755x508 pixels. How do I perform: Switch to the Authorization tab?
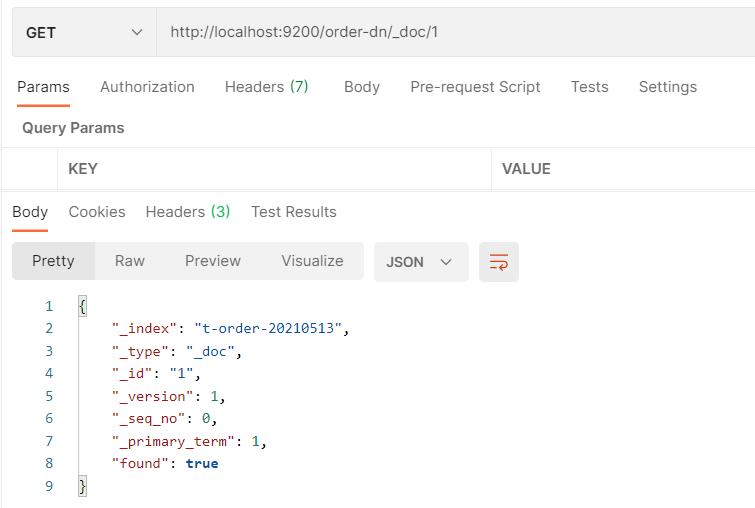147,87
